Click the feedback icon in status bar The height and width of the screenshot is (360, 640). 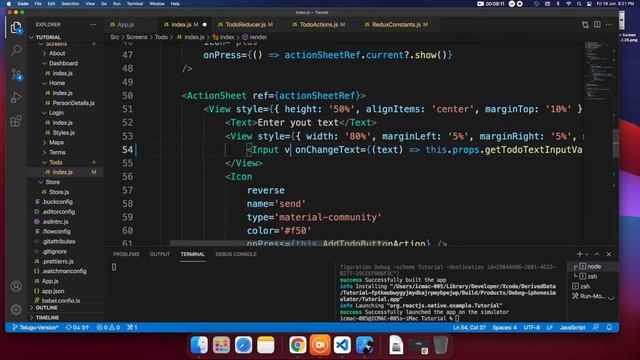pyautogui.click(x=596, y=327)
